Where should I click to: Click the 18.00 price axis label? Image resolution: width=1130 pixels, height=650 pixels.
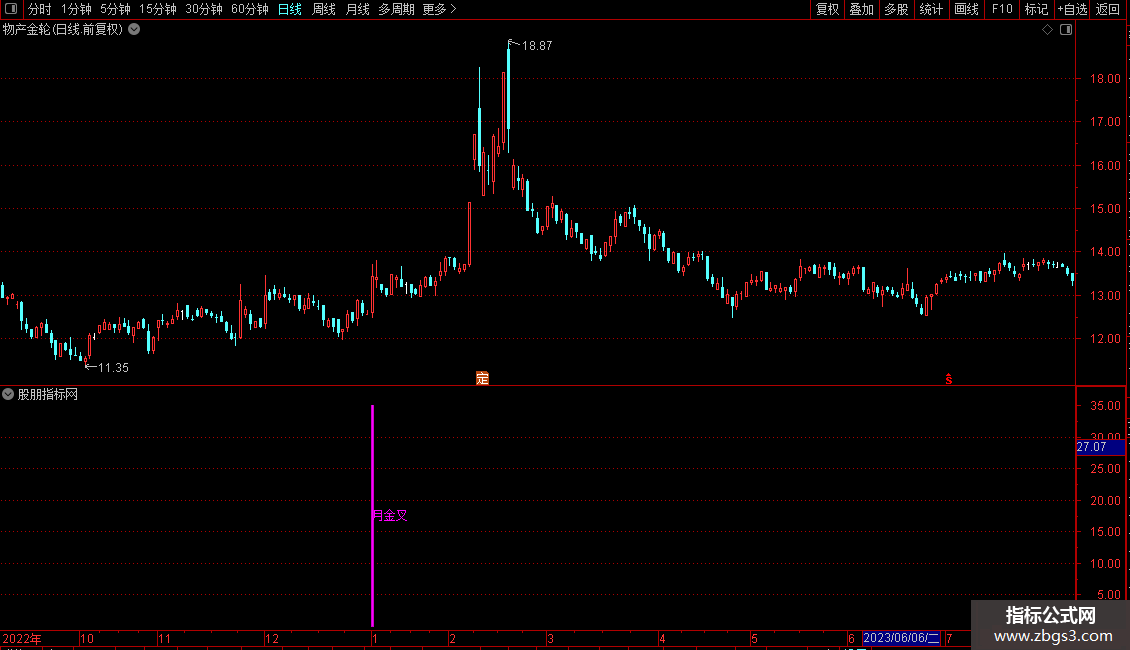1105,79
